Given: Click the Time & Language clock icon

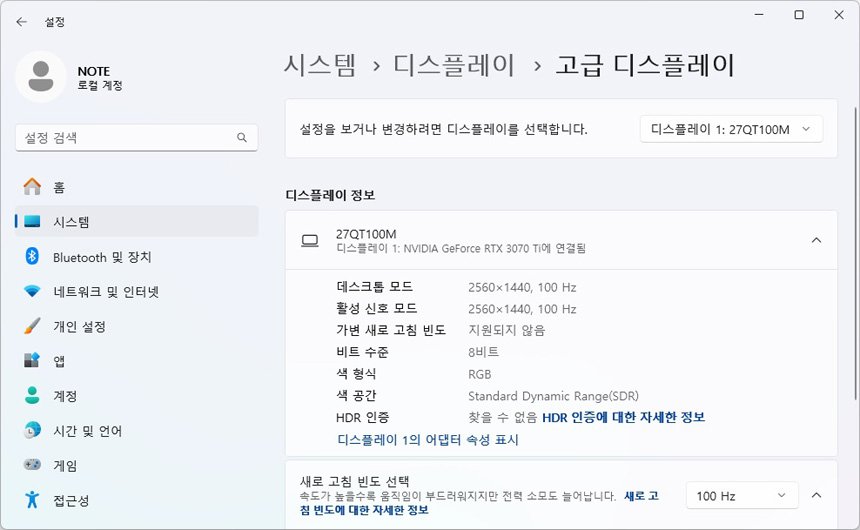Looking at the screenshot, I should tap(32, 431).
